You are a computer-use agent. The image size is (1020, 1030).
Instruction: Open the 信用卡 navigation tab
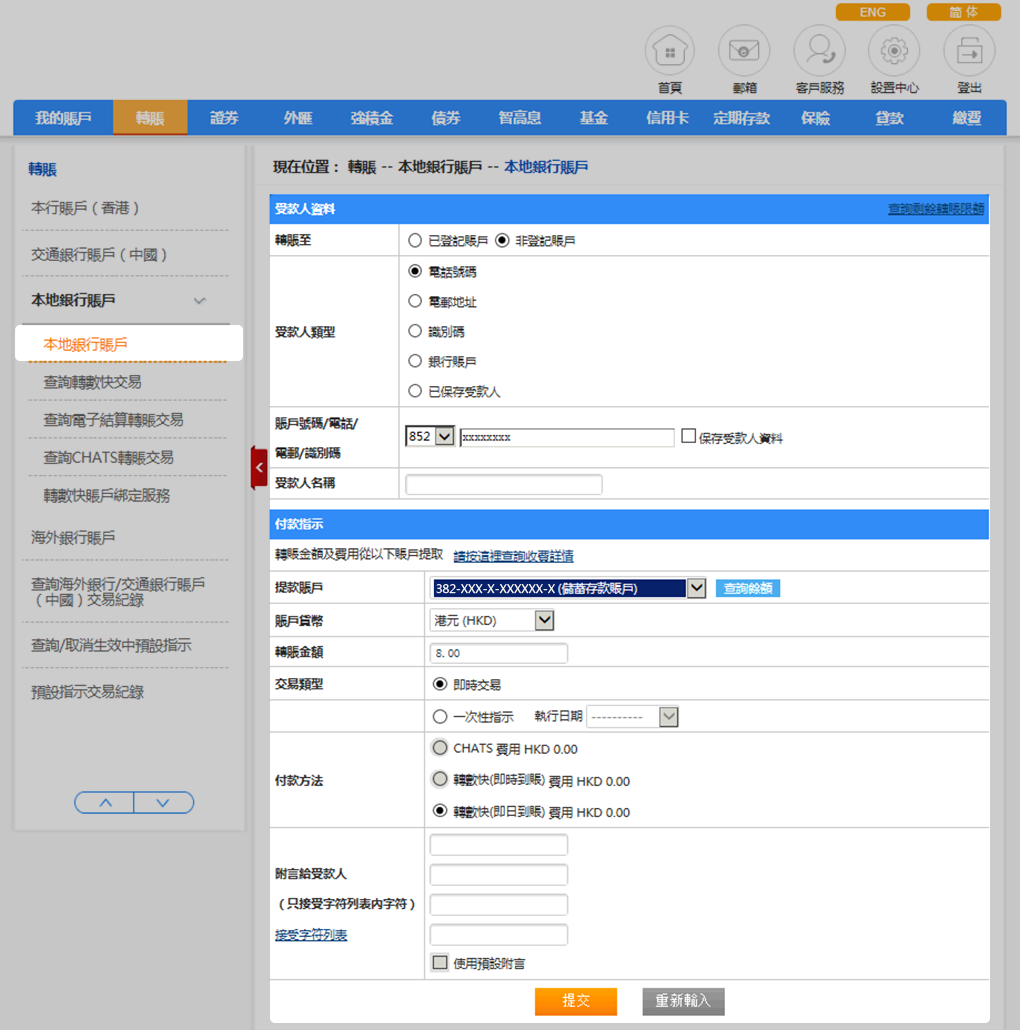point(667,118)
